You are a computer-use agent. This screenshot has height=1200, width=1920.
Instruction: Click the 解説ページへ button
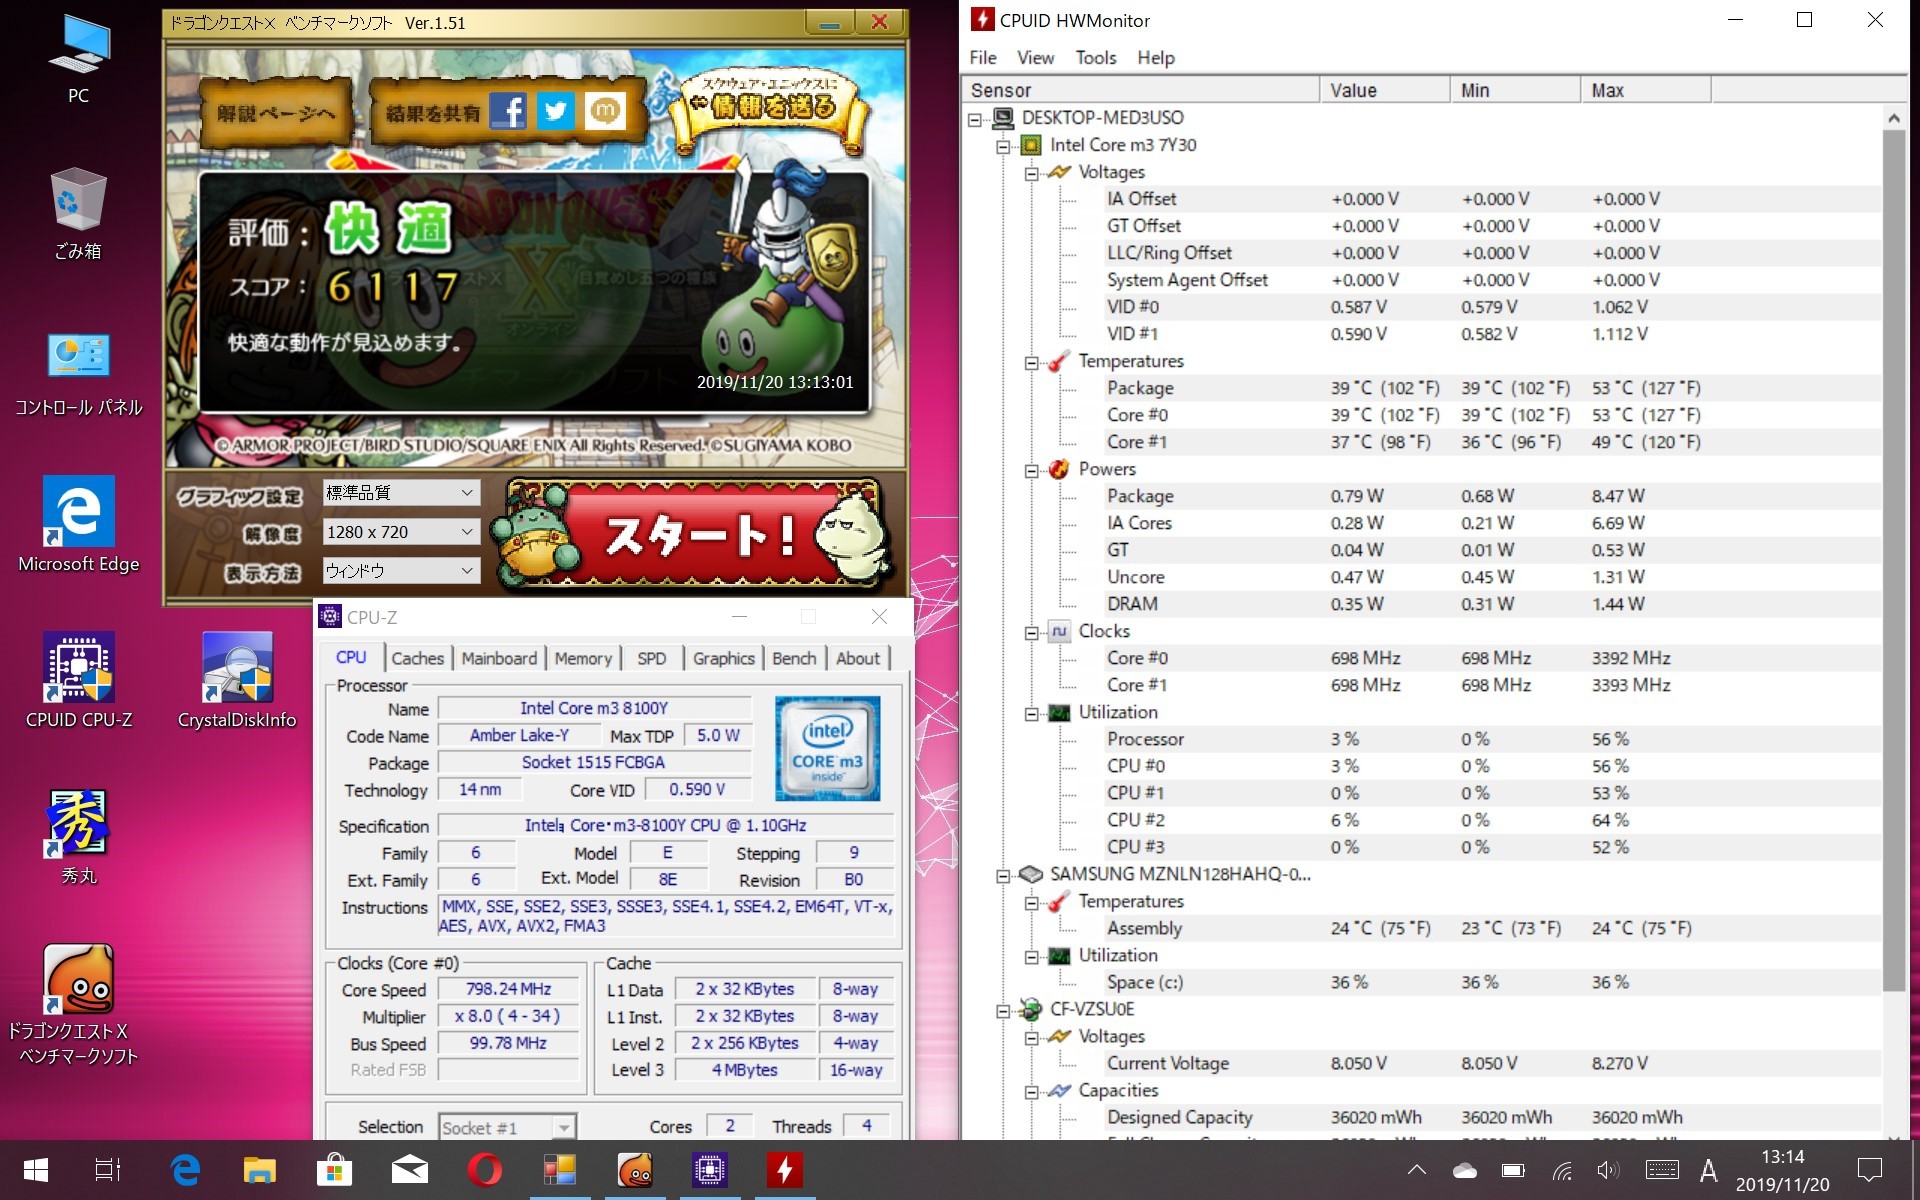click(x=276, y=113)
